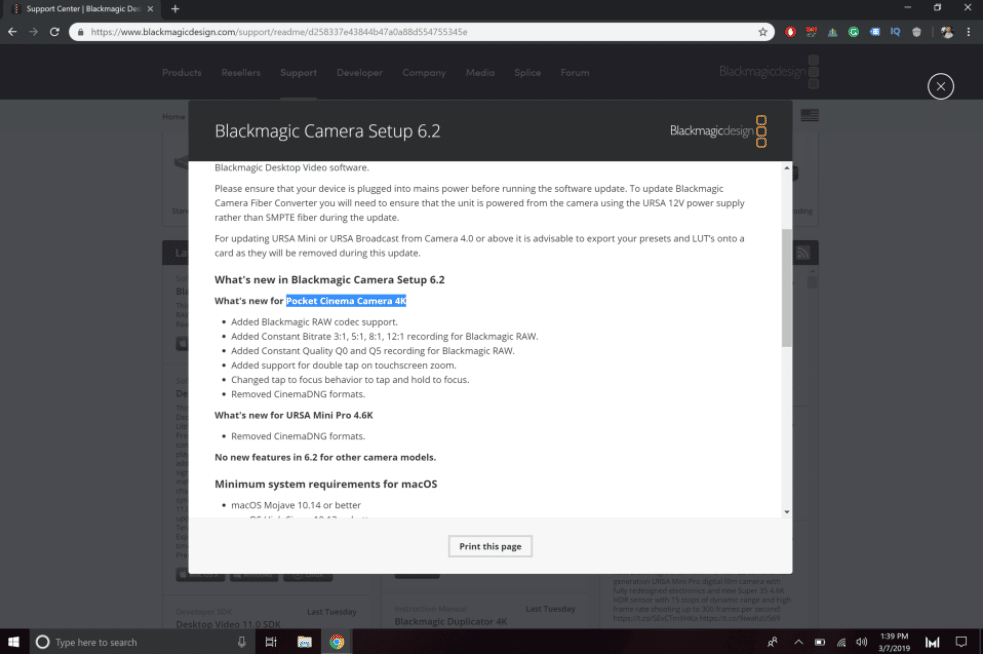
Task: Click the battery icon in system tray
Action: 819,642
